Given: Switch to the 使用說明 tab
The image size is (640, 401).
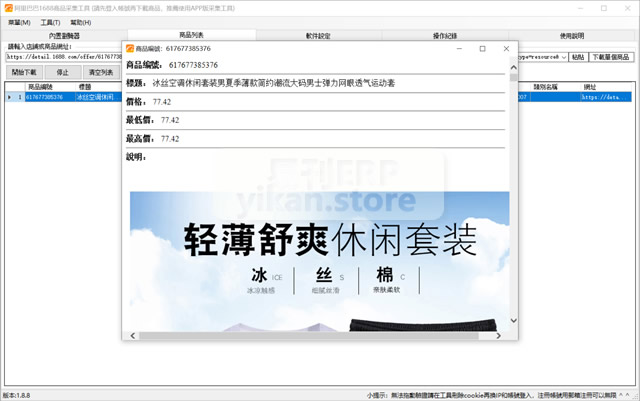Looking at the screenshot, I should point(574,35).
